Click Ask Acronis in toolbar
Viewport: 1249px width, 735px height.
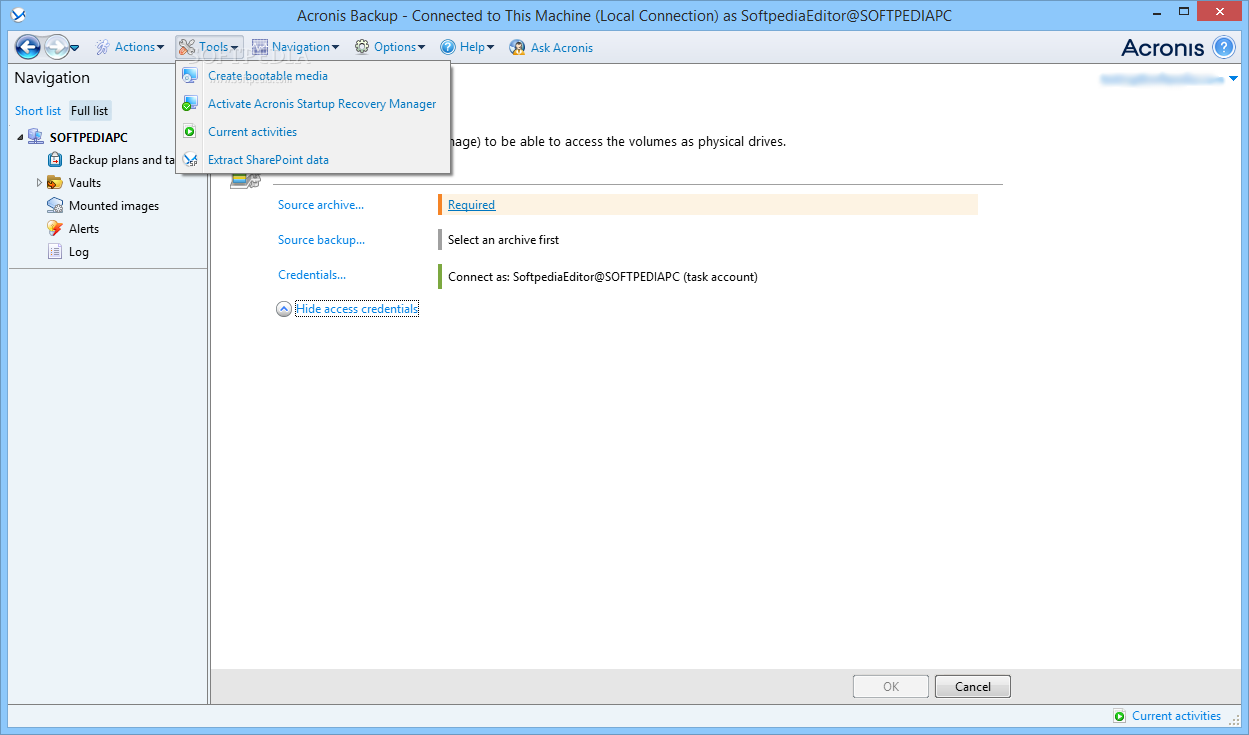click(551, 47)
